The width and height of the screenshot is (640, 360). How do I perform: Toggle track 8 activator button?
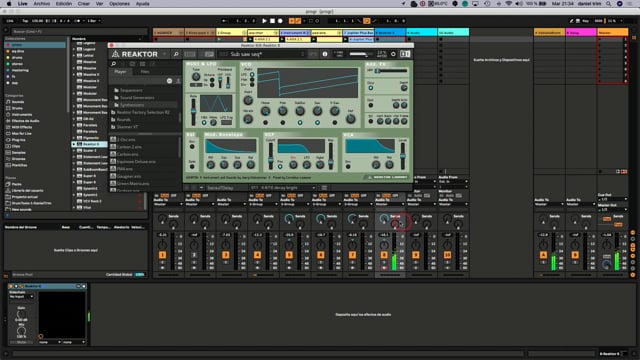coord(384,255)
